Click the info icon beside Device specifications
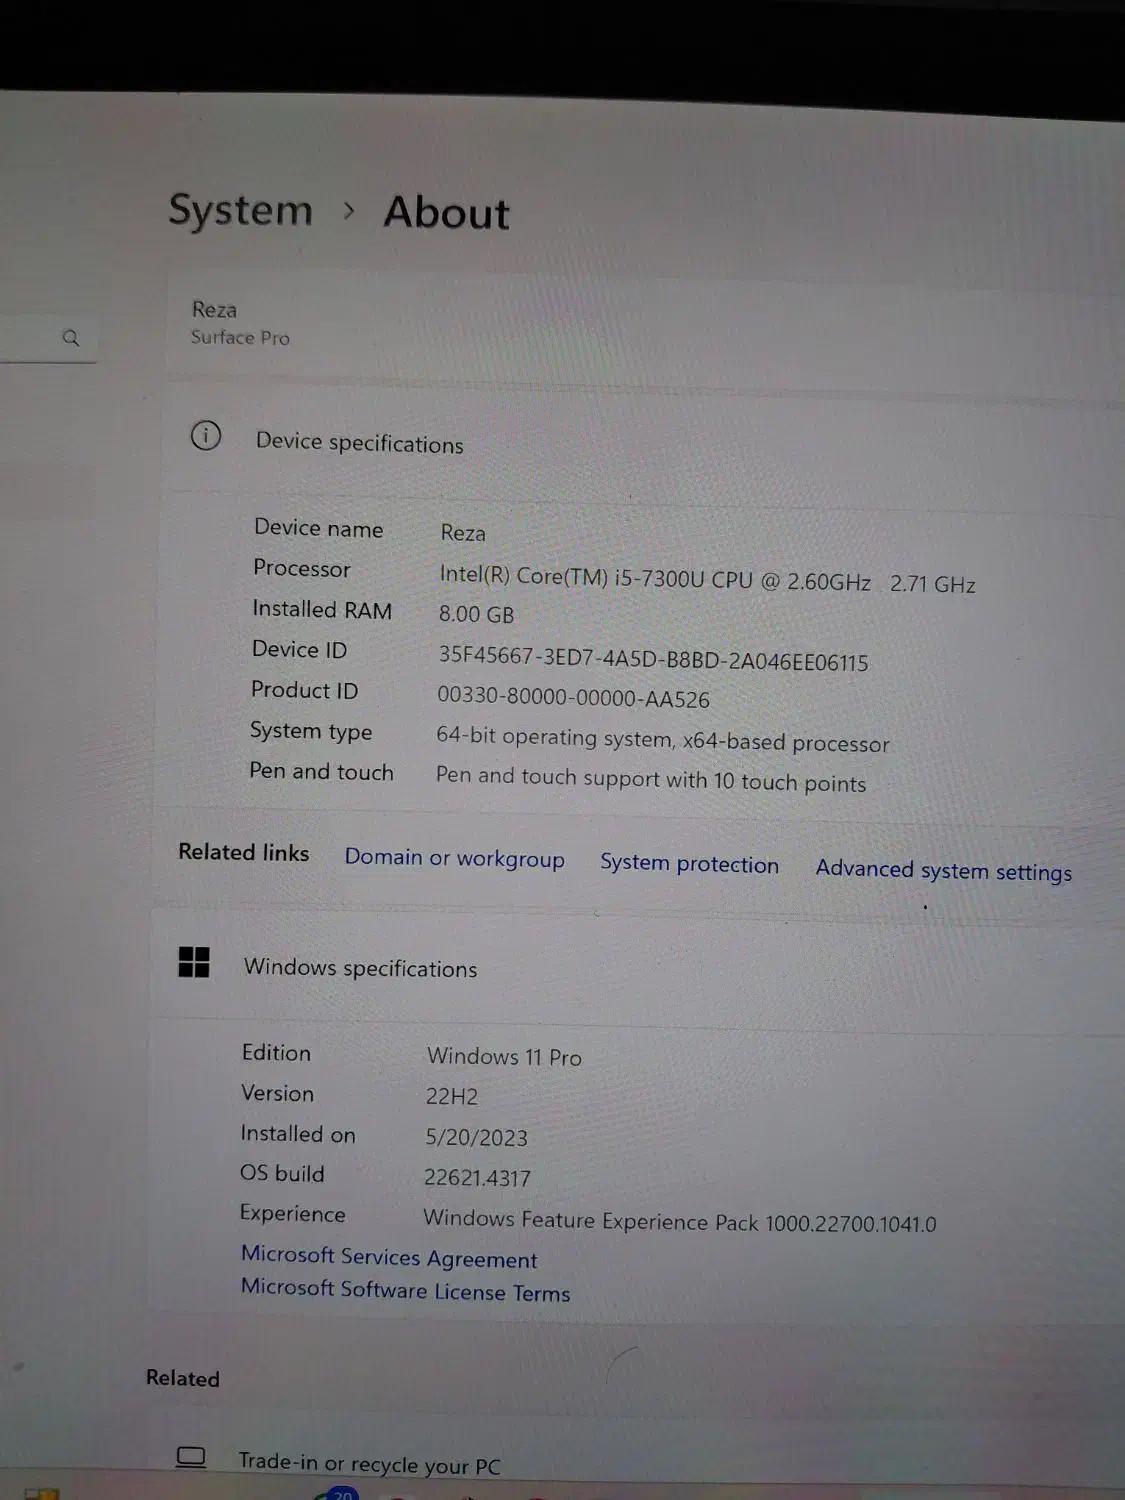 [x=206, y=436]
